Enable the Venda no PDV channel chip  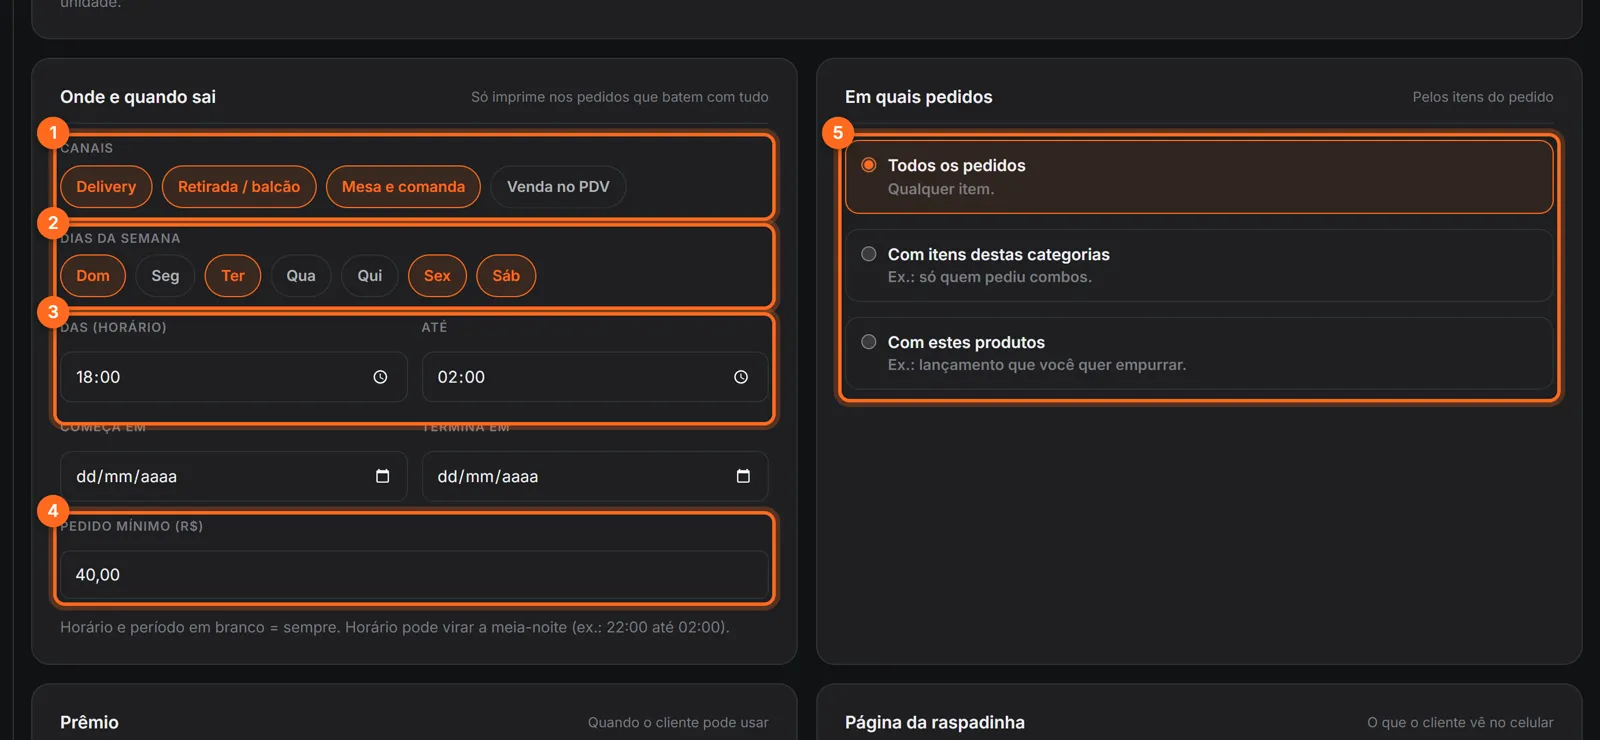558,187
